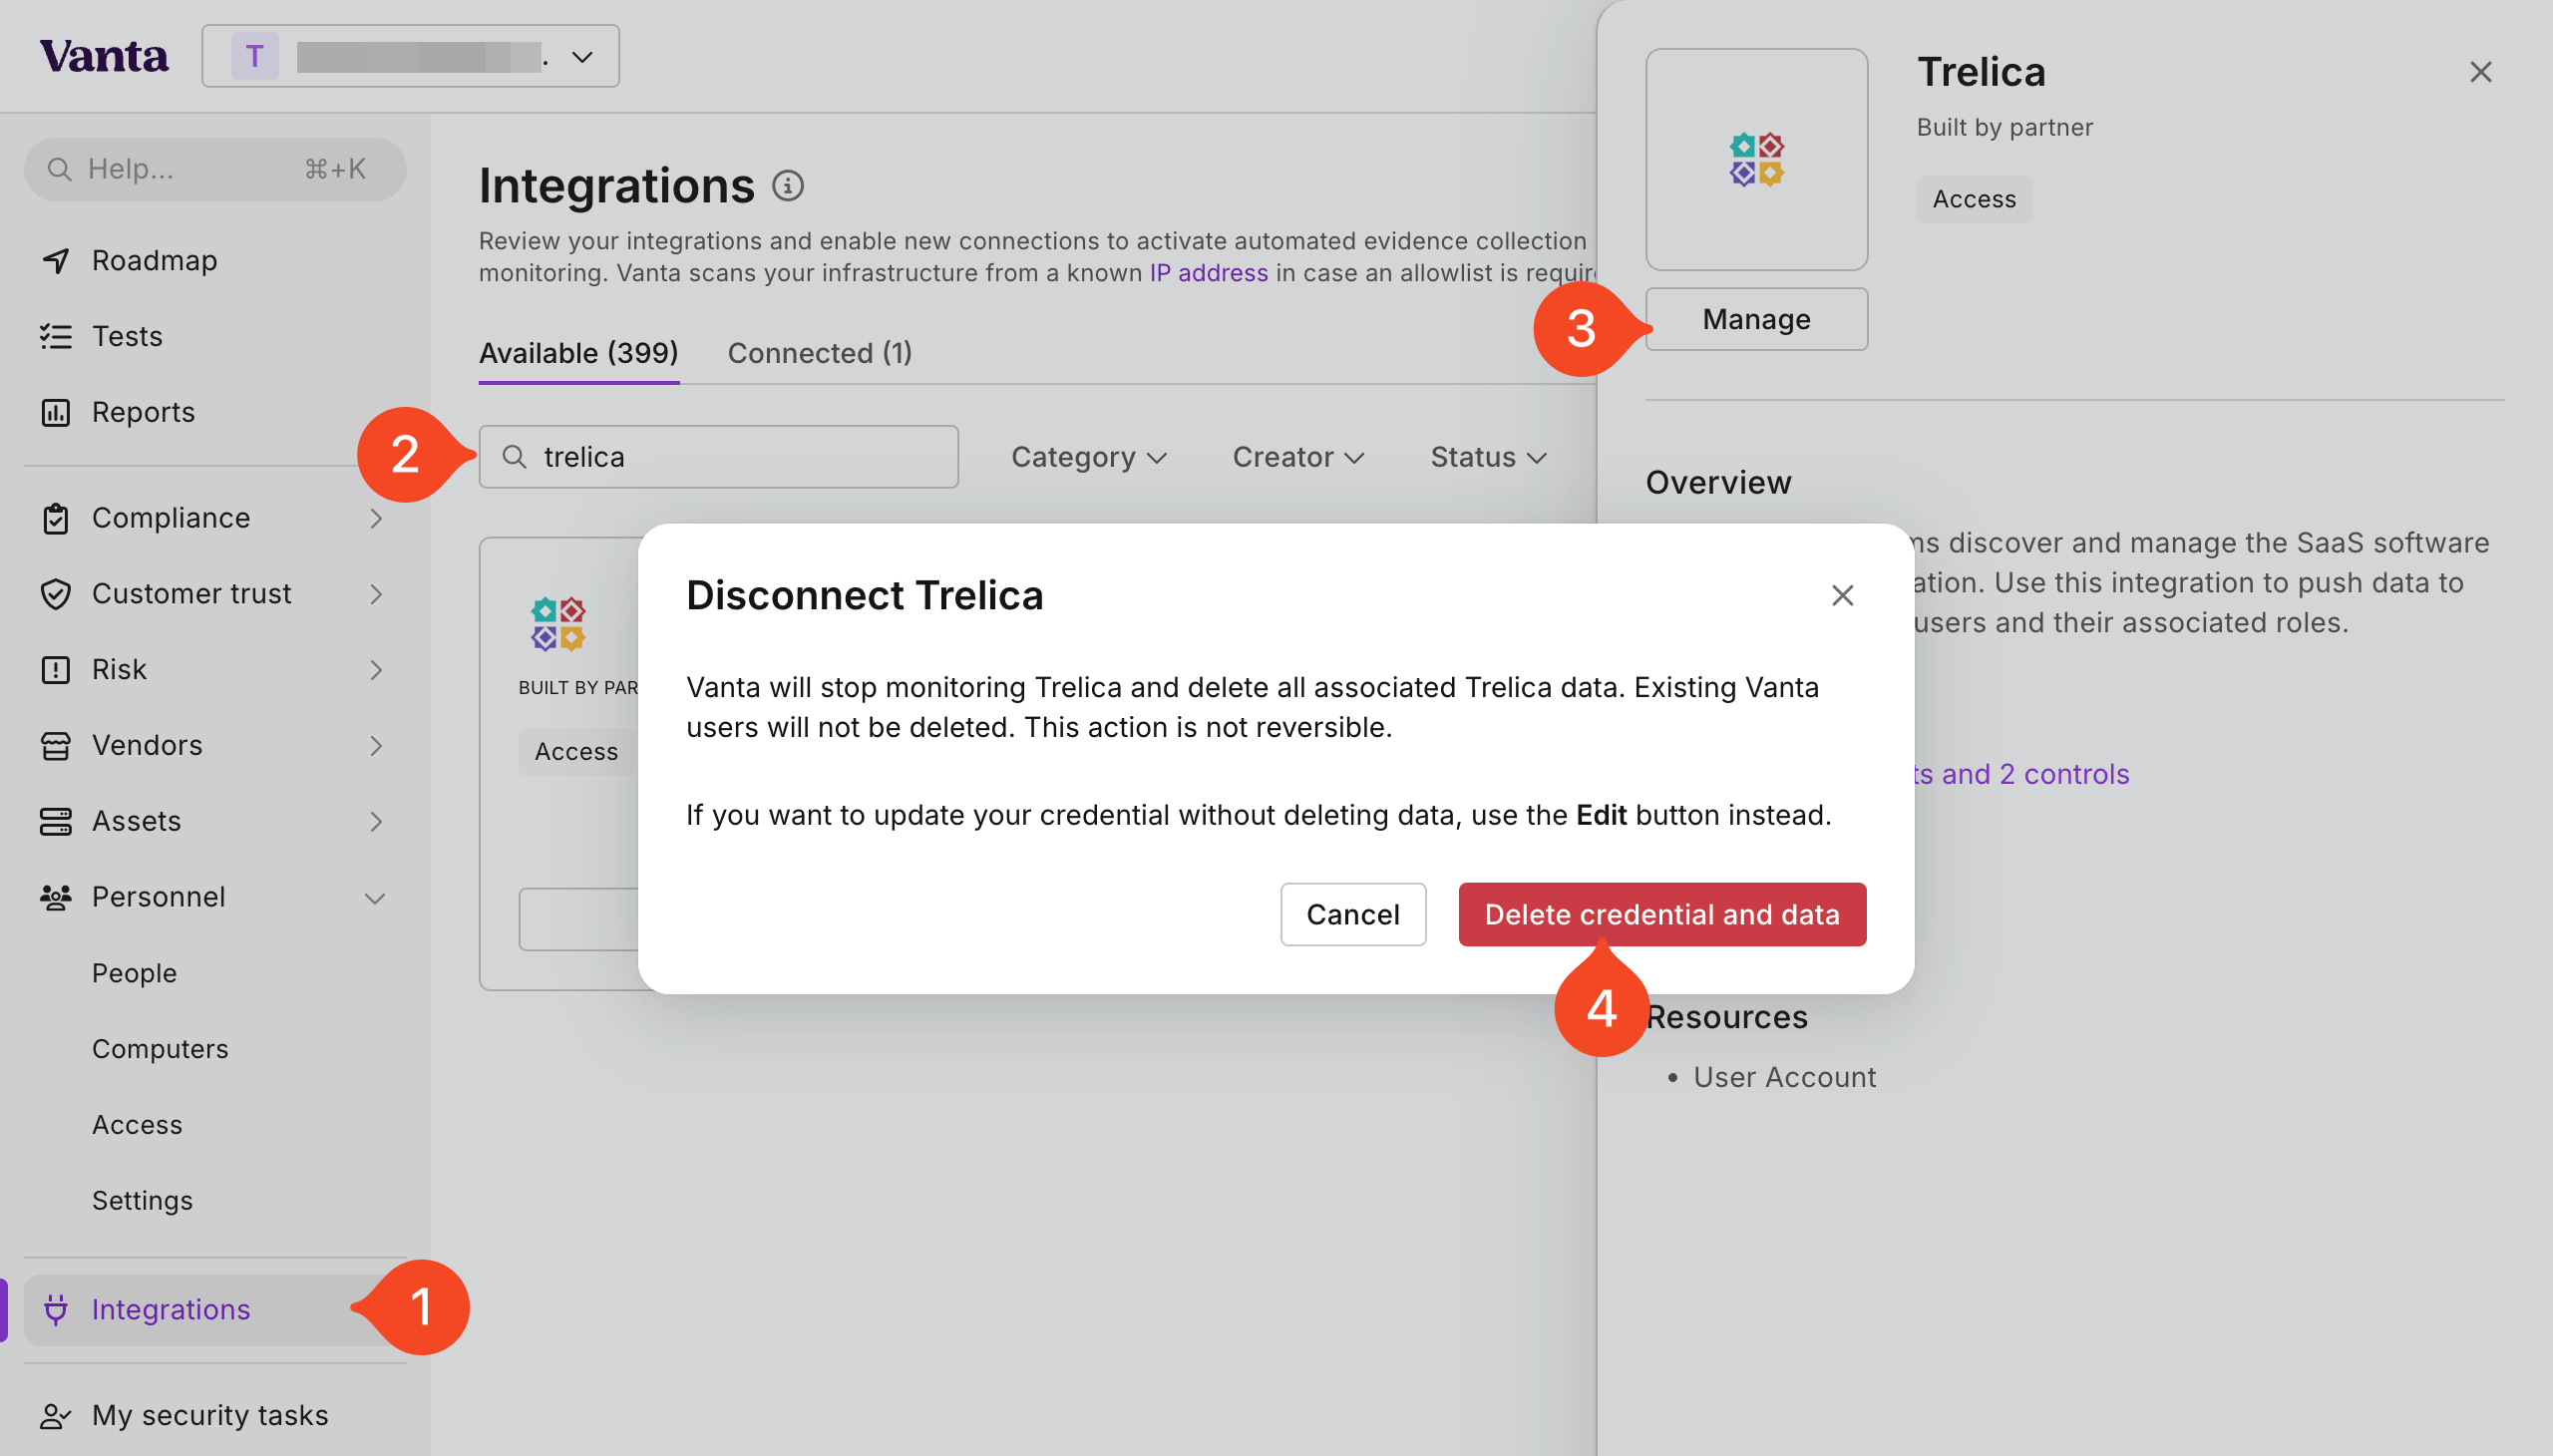Click Delete credential and data
The width and height of the screenshot is (2553, 1456).
(x=1662, y=914)
